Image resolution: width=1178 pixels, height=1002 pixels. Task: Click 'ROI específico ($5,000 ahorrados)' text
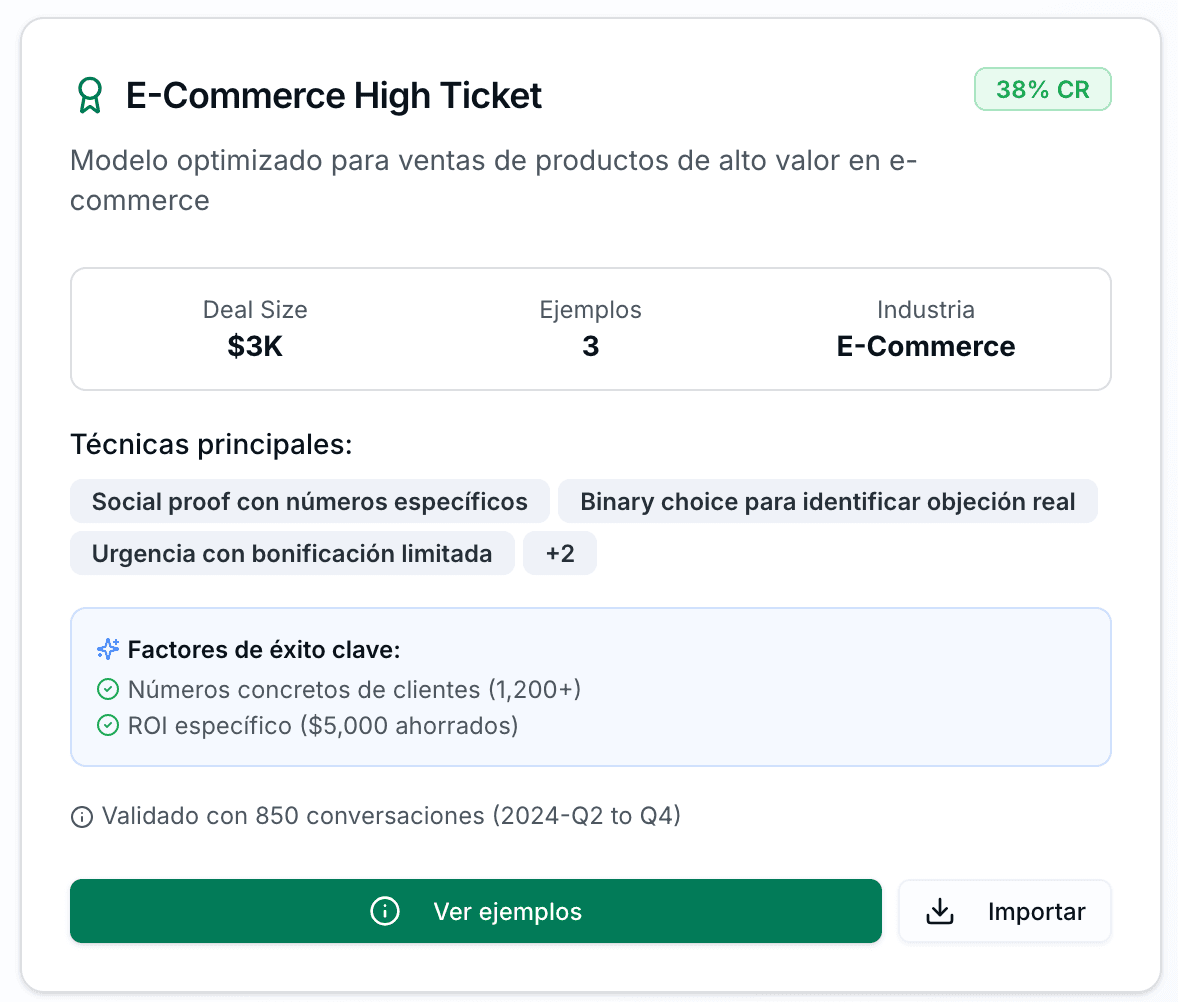[323, 726]
